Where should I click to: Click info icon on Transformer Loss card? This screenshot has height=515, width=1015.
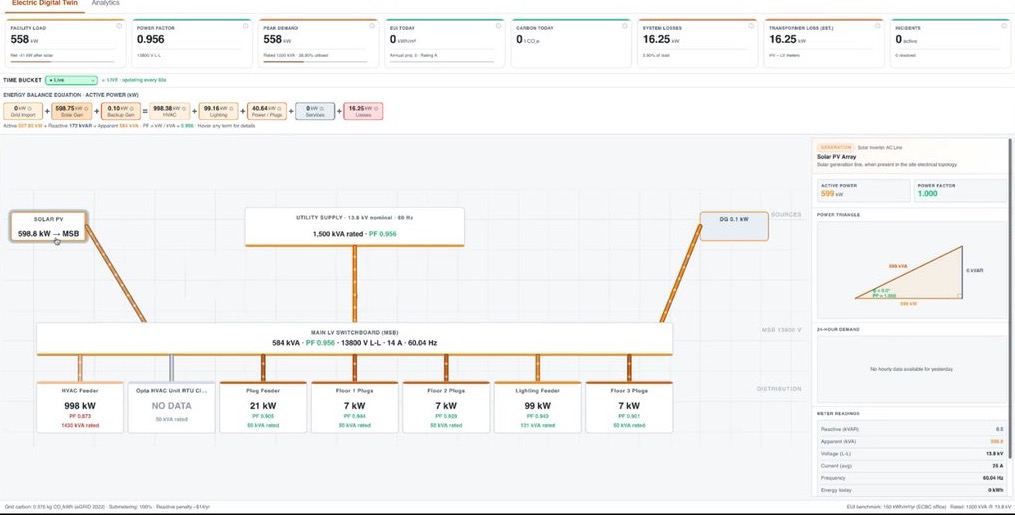878,26
